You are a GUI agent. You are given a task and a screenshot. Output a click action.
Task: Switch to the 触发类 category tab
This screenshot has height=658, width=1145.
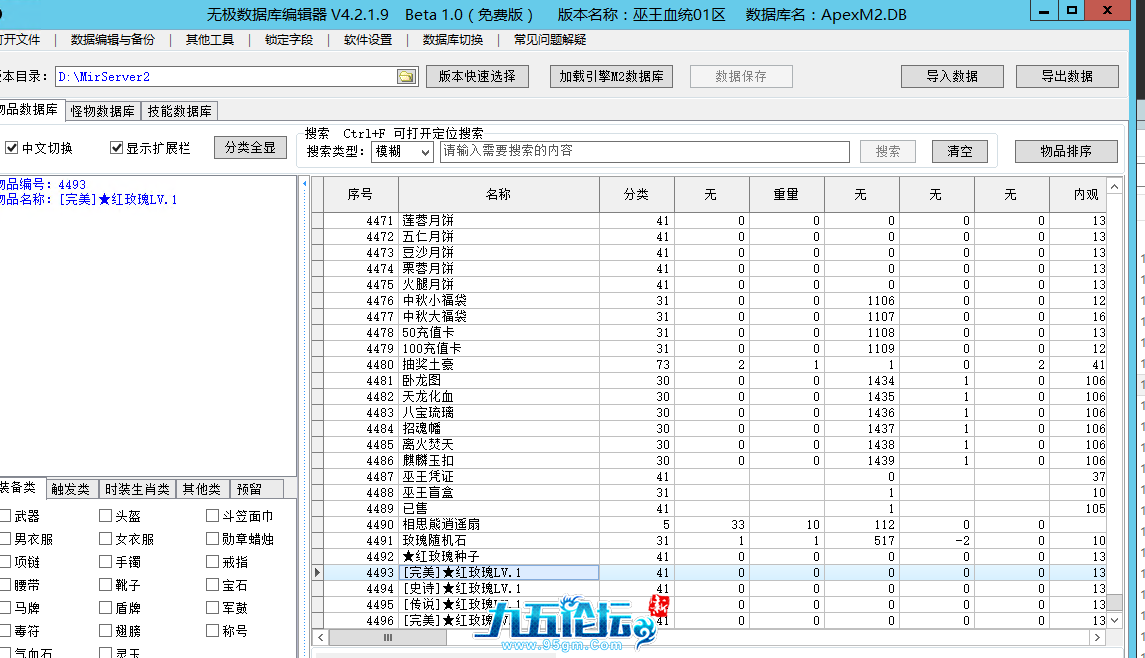(71, 489)
